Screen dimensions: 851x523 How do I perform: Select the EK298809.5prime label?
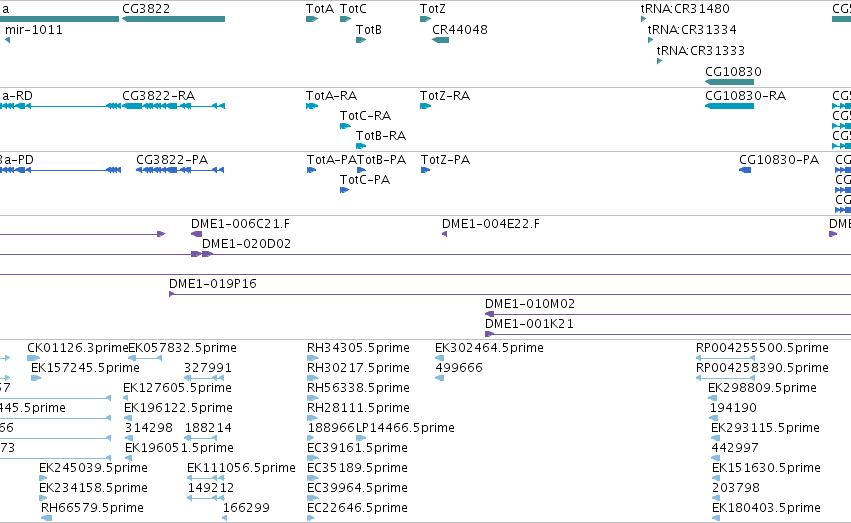[x=763, y=388]
